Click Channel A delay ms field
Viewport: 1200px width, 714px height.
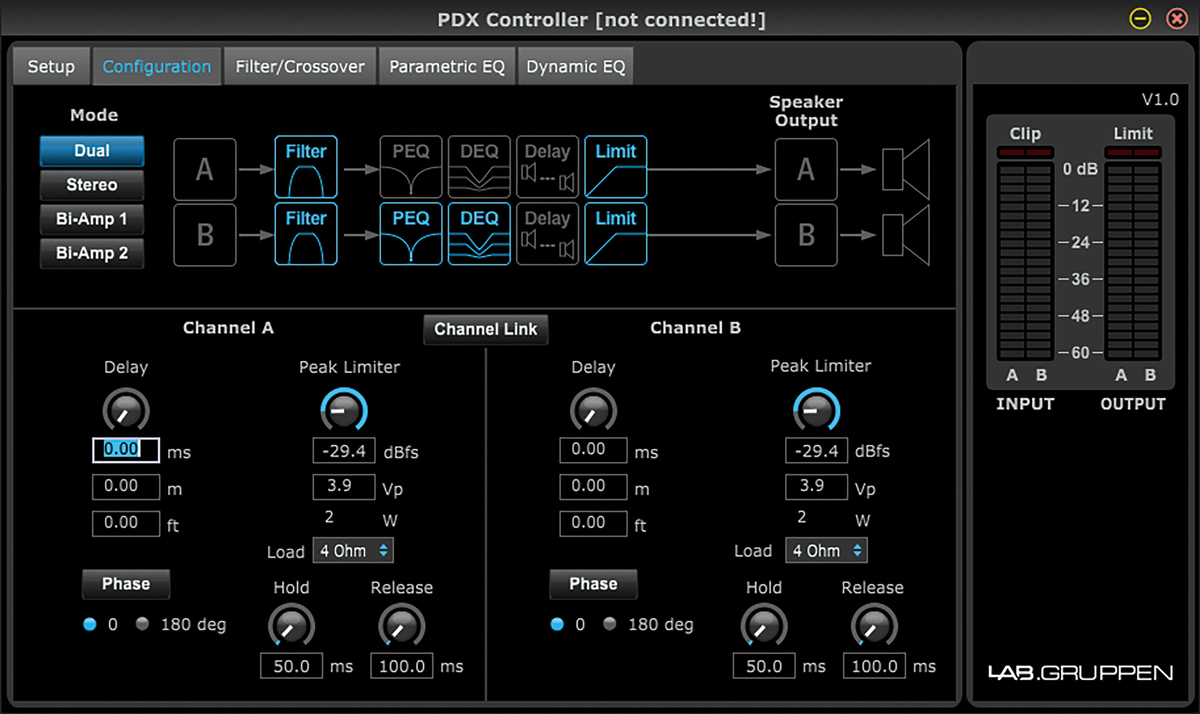[x=126, y=450]
